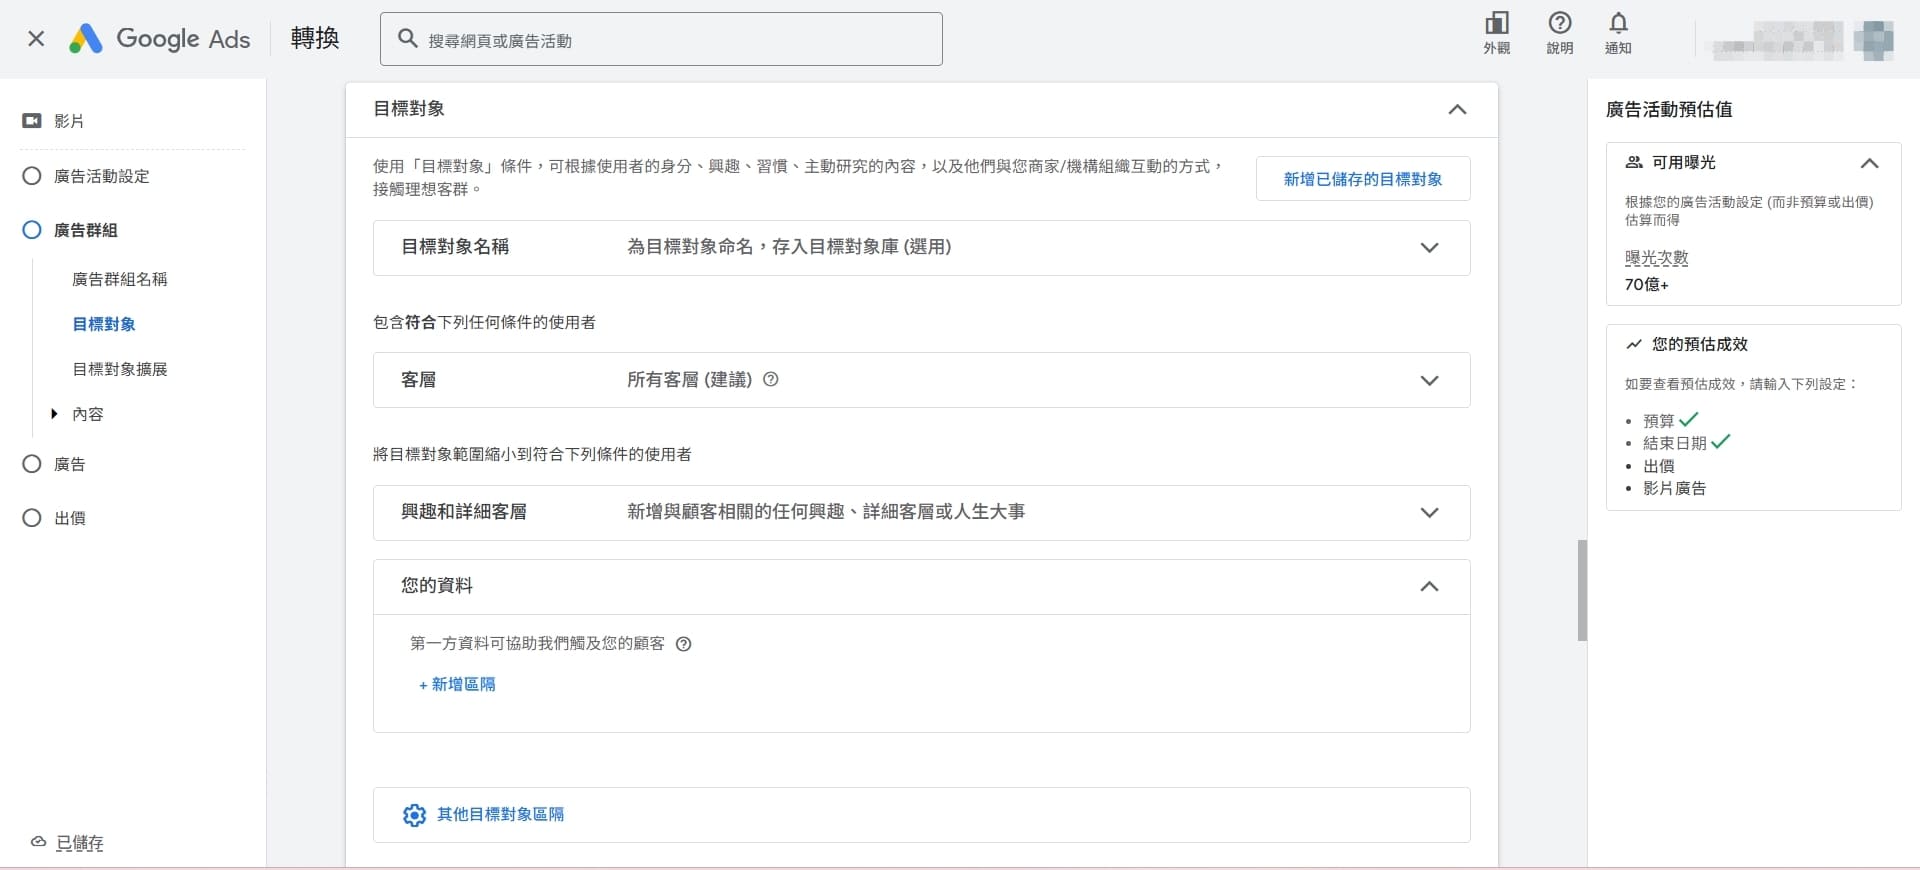
Task: Open 出價 step label
Action: point(70,518)
